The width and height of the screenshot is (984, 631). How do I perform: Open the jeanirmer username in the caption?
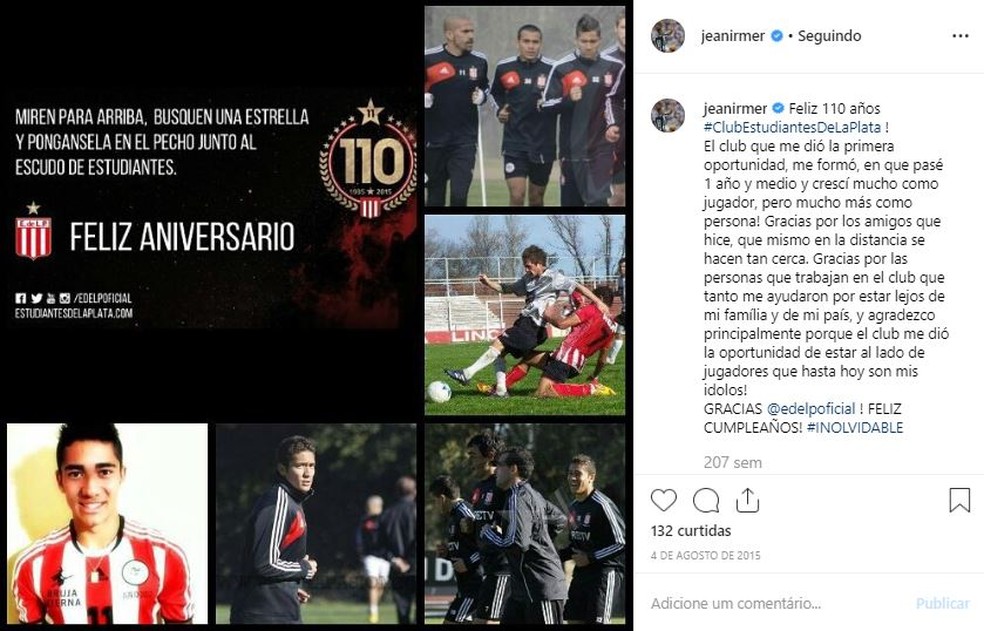click(735, 108)
